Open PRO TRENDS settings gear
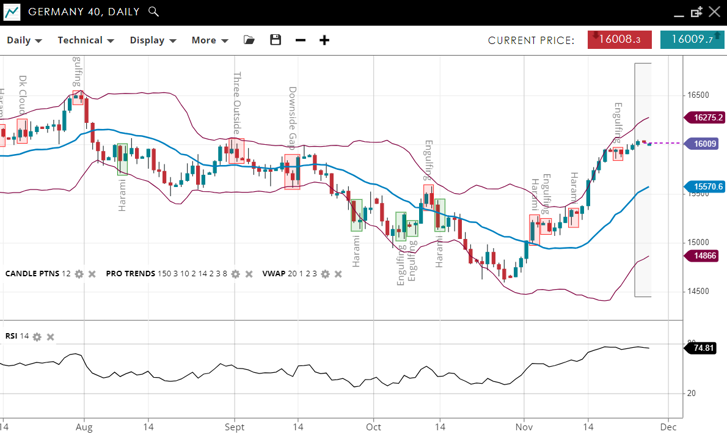The image size is (727, 437). [x=236, y=273]
